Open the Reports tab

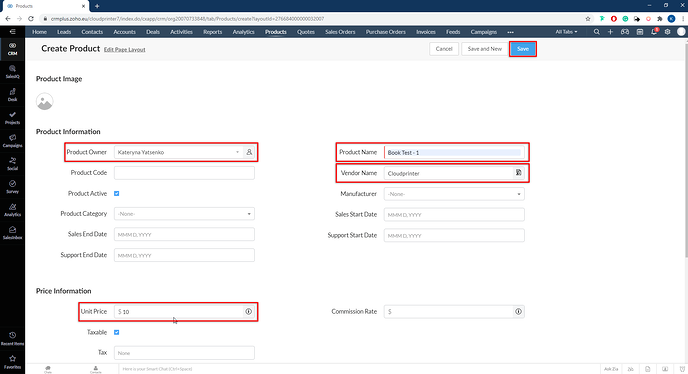click(212, 32)
